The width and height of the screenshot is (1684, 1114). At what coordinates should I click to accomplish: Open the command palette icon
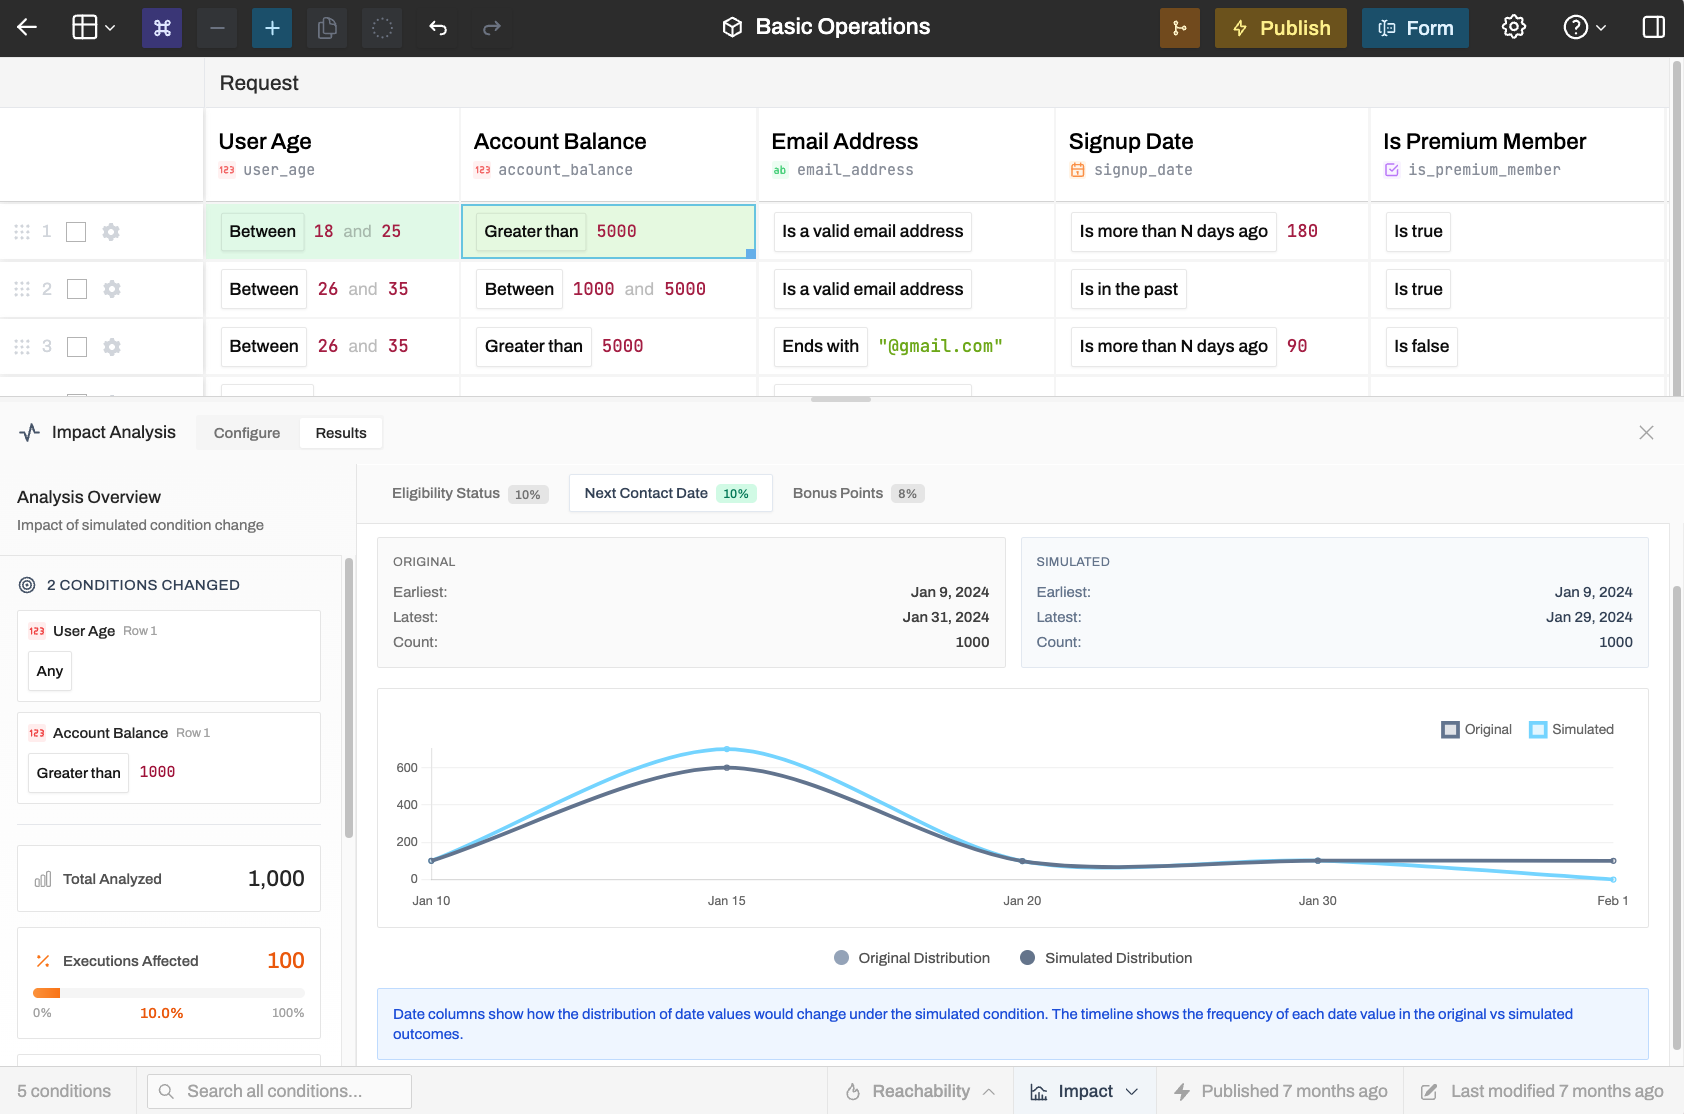pyautogui.click(x=162, y=28)
